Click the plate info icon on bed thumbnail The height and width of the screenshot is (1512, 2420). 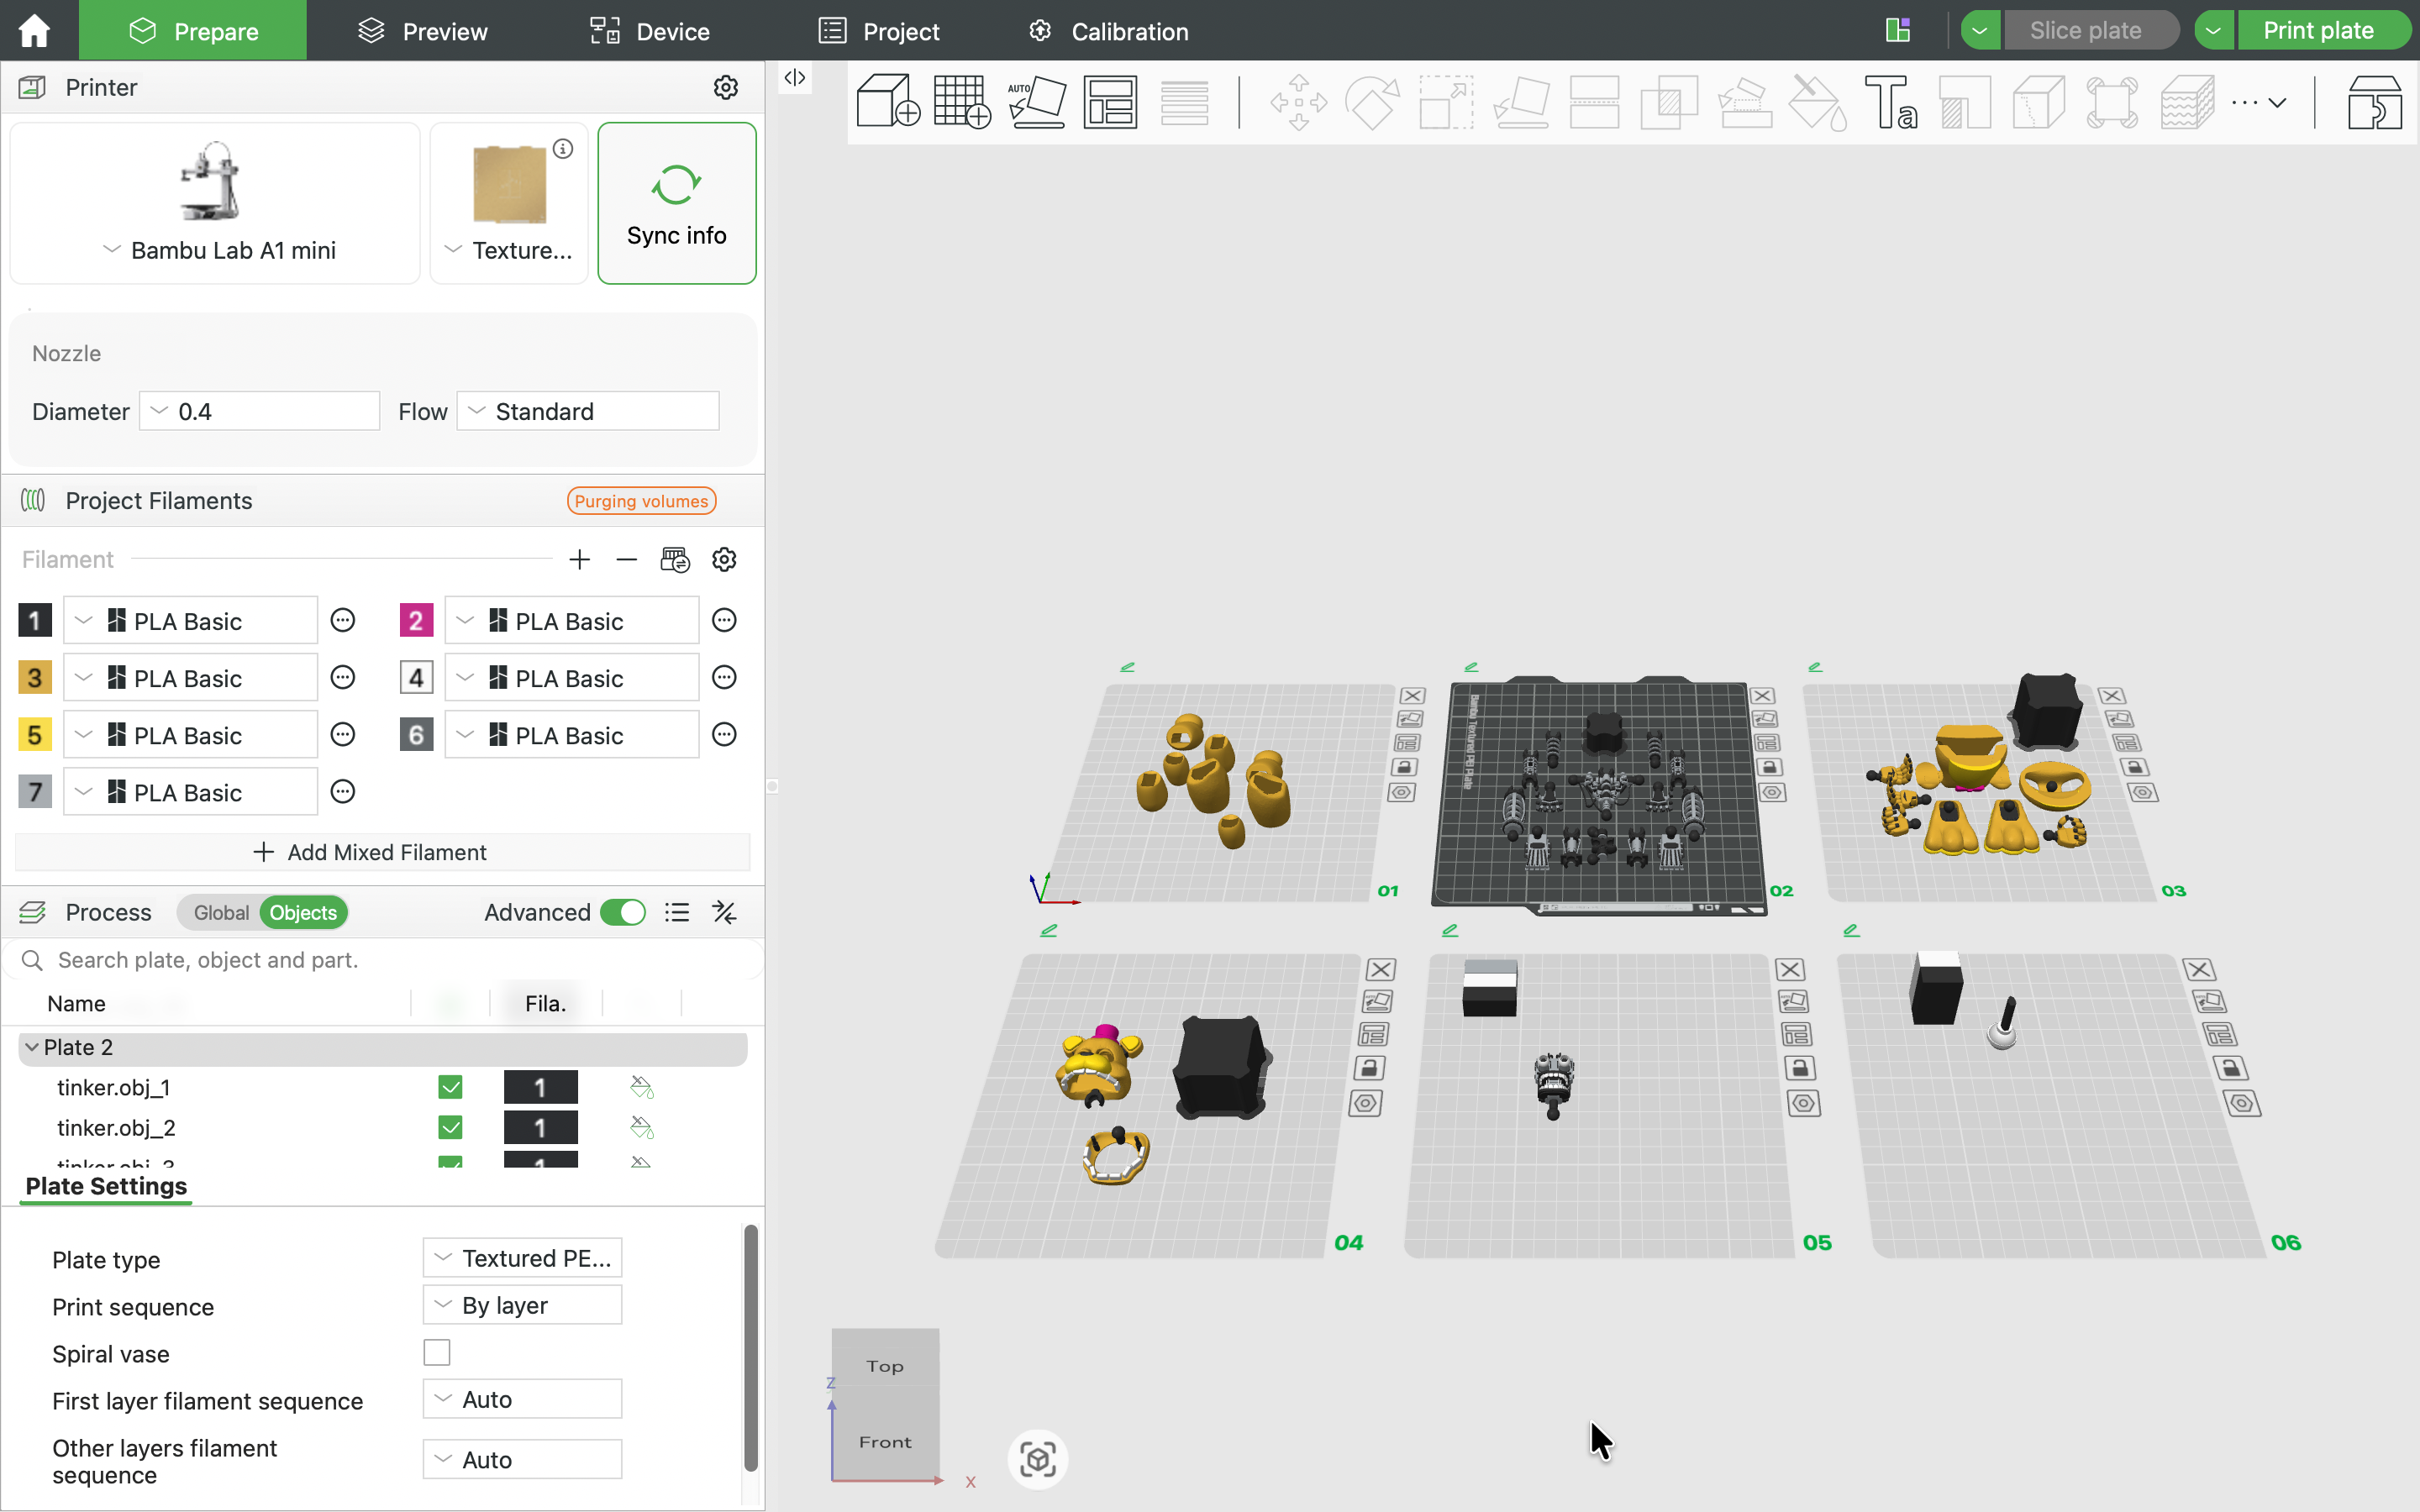click(564, 148)
